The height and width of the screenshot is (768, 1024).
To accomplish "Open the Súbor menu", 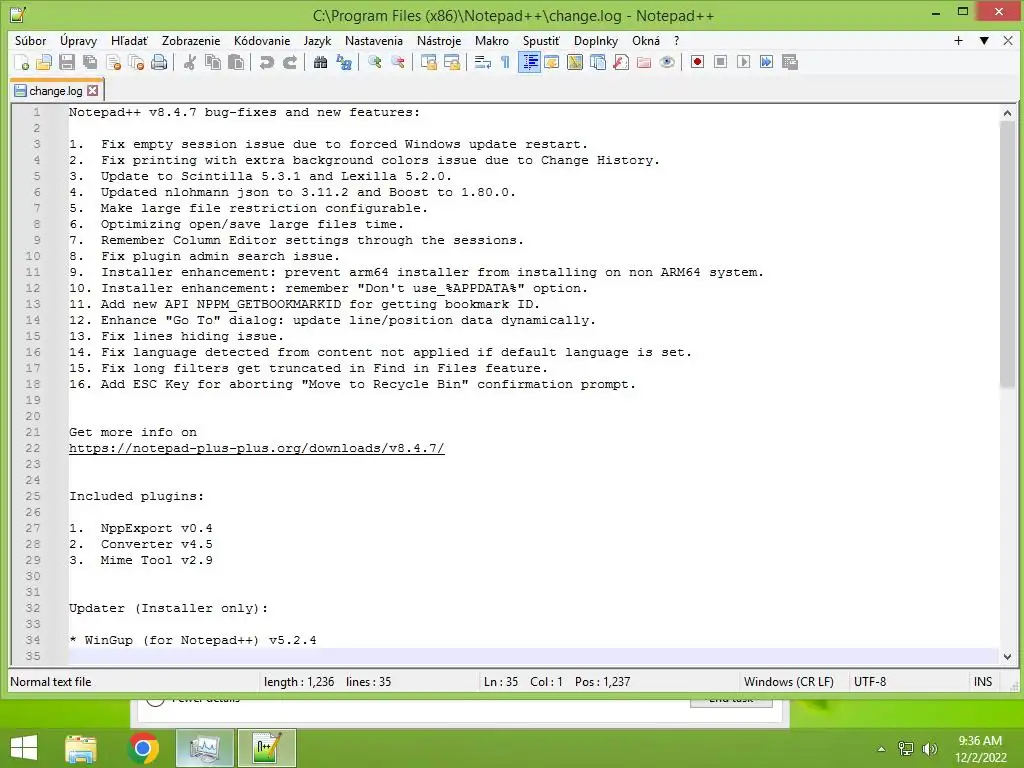I will tap(31, 40).
